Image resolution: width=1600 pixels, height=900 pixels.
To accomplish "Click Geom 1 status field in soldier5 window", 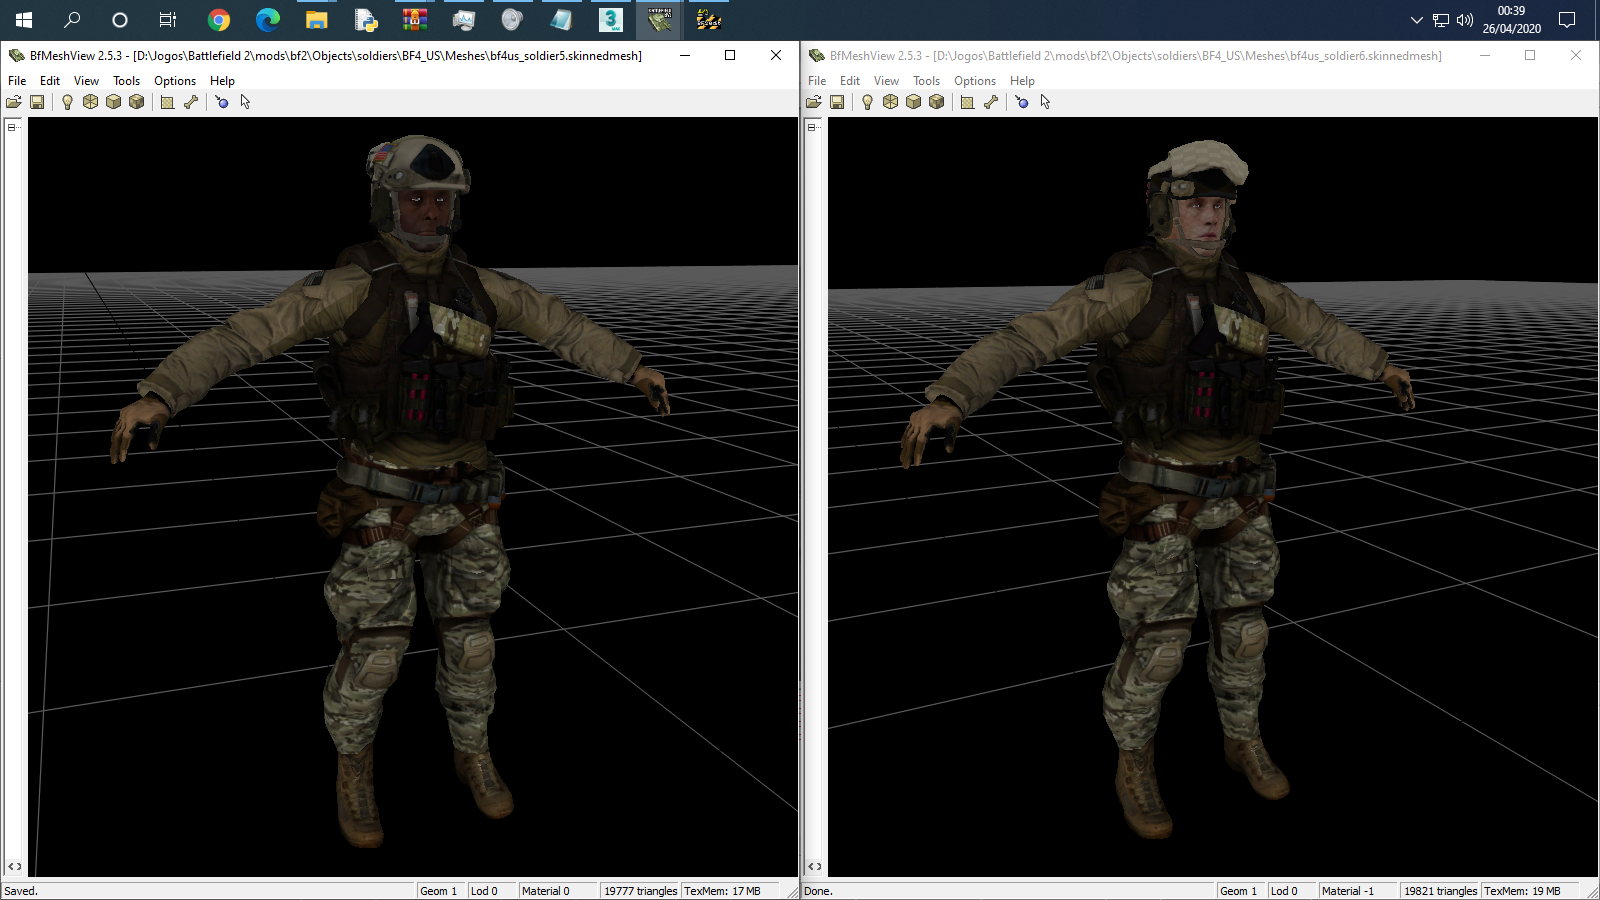I will 440,891.
